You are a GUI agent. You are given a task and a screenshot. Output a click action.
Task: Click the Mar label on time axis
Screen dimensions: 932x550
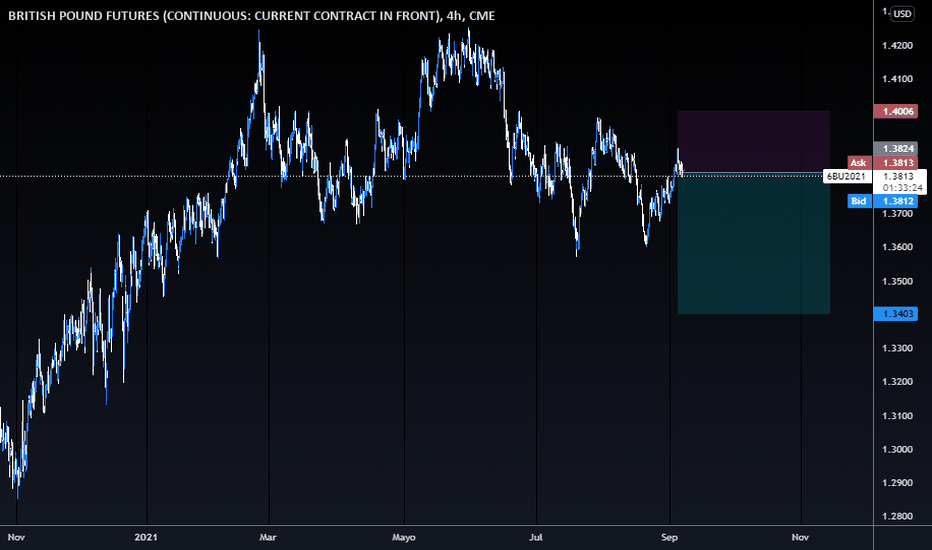pyautogui.click(x=268, y=538)
